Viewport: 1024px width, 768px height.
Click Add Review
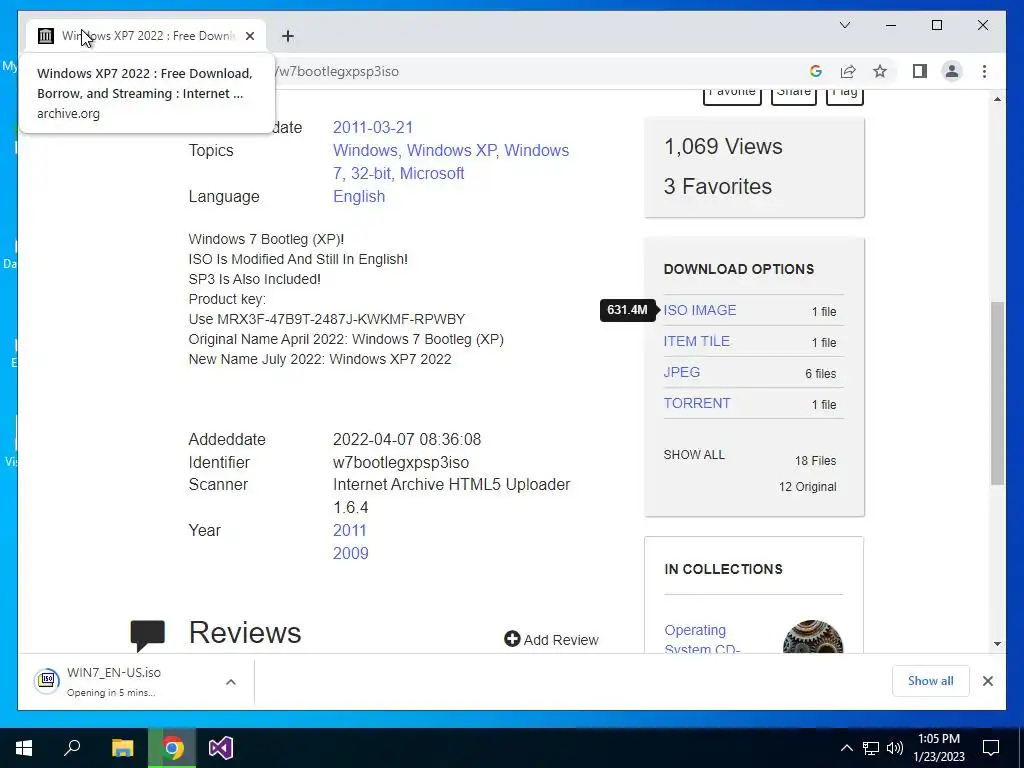click(x=551, y=639)
